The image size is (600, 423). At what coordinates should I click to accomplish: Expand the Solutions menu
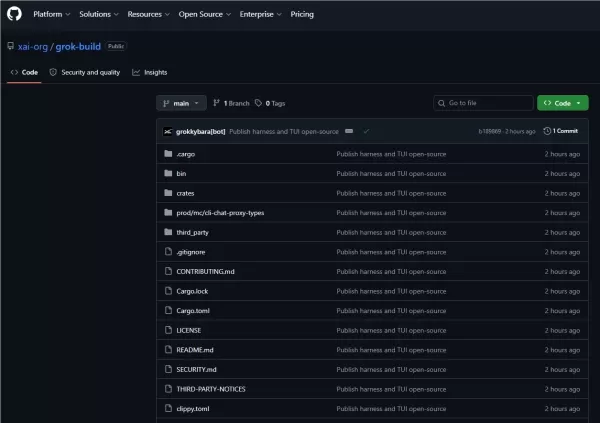click(x=99, y=14)
